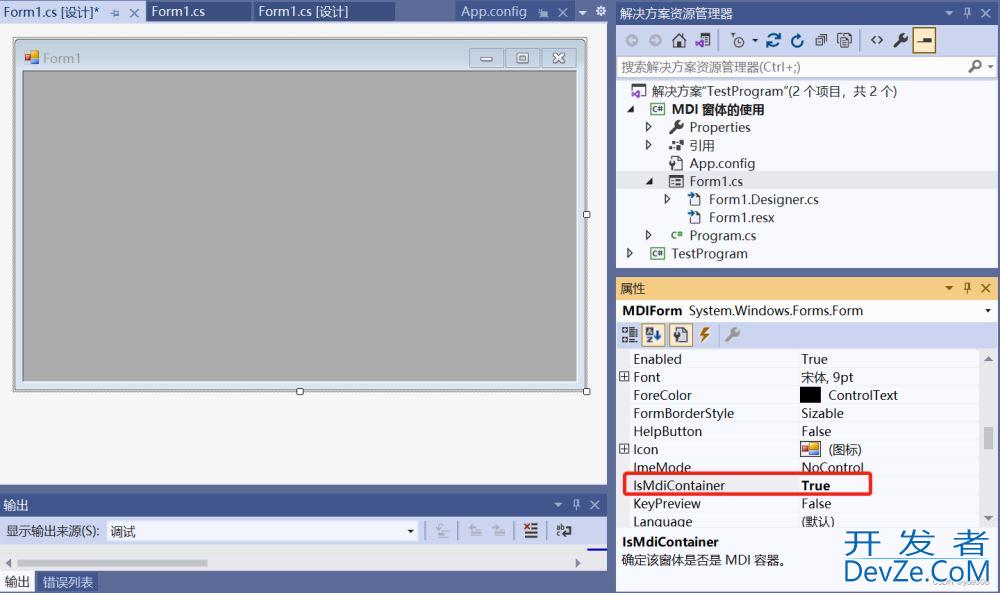Click the Enabled property True value
This screenshot has height=593, width=1000.
coord(814,359)
